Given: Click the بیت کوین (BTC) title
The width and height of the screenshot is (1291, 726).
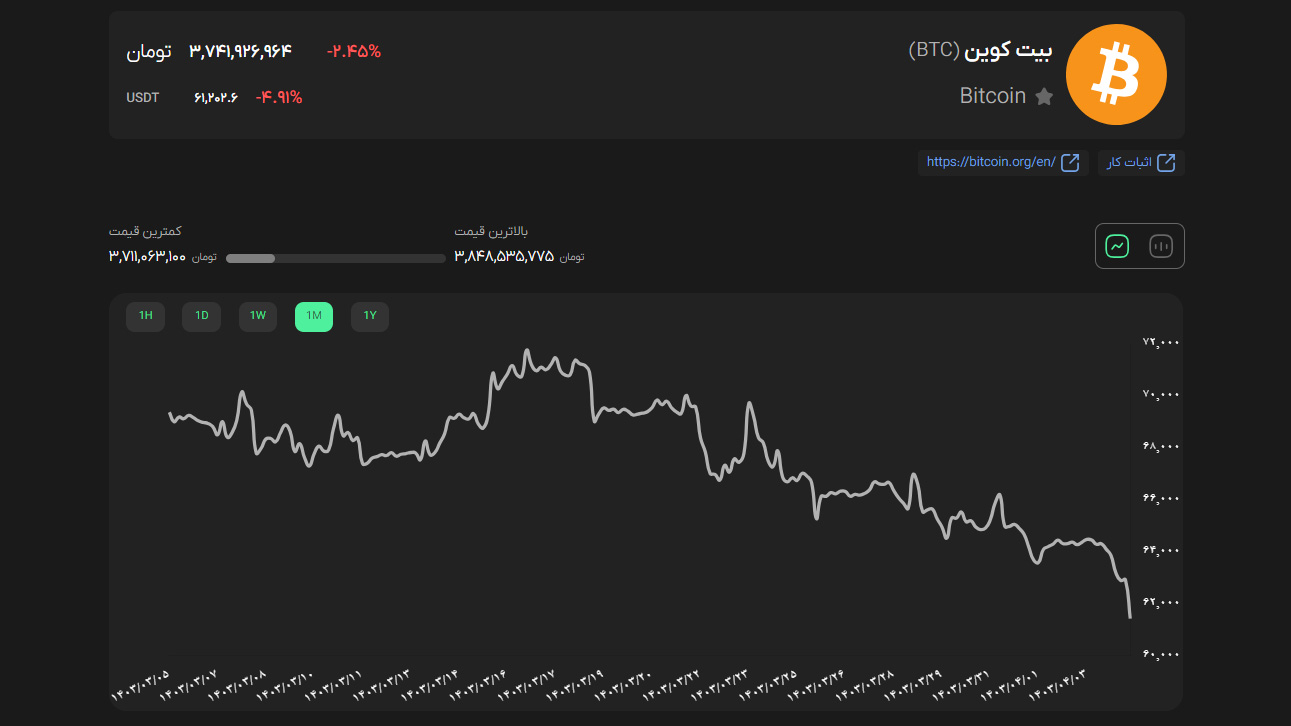Looking at the screenshot, I should coord(981,51).
